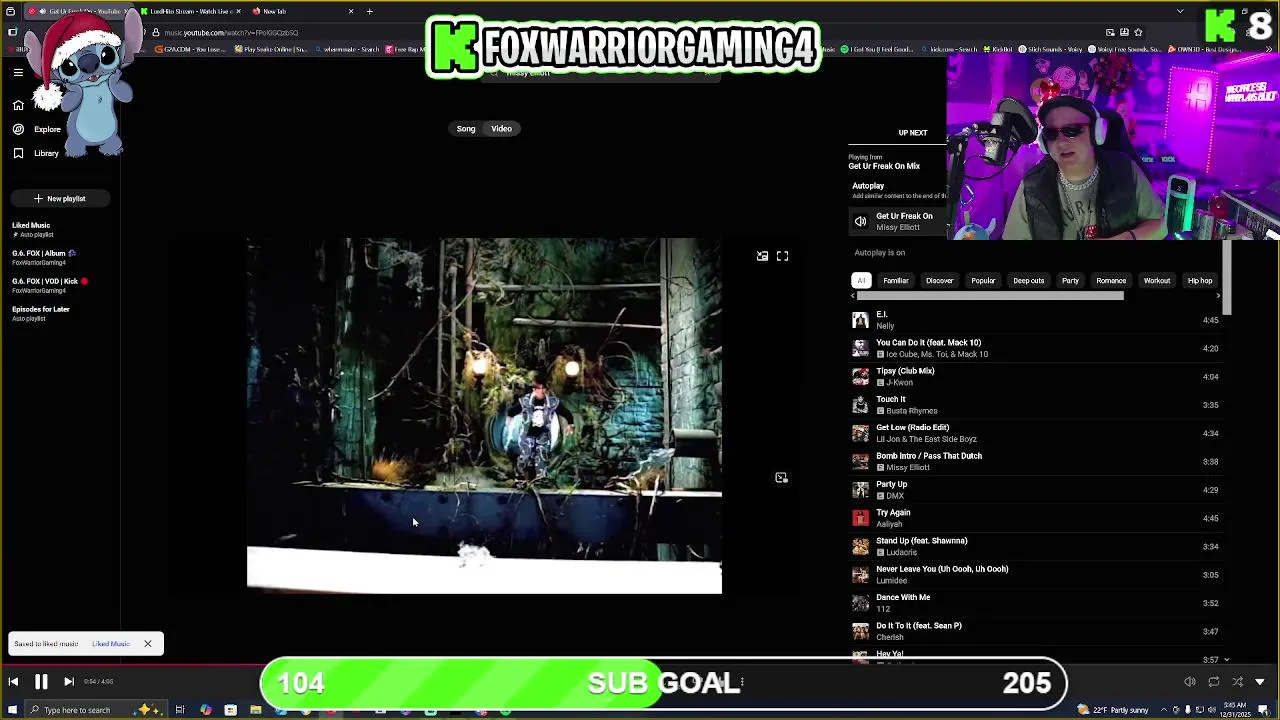Viewport: 1280px width, 720px height.
Task: Click the left arrow of chip scrollbar
Action: (853, 296)
